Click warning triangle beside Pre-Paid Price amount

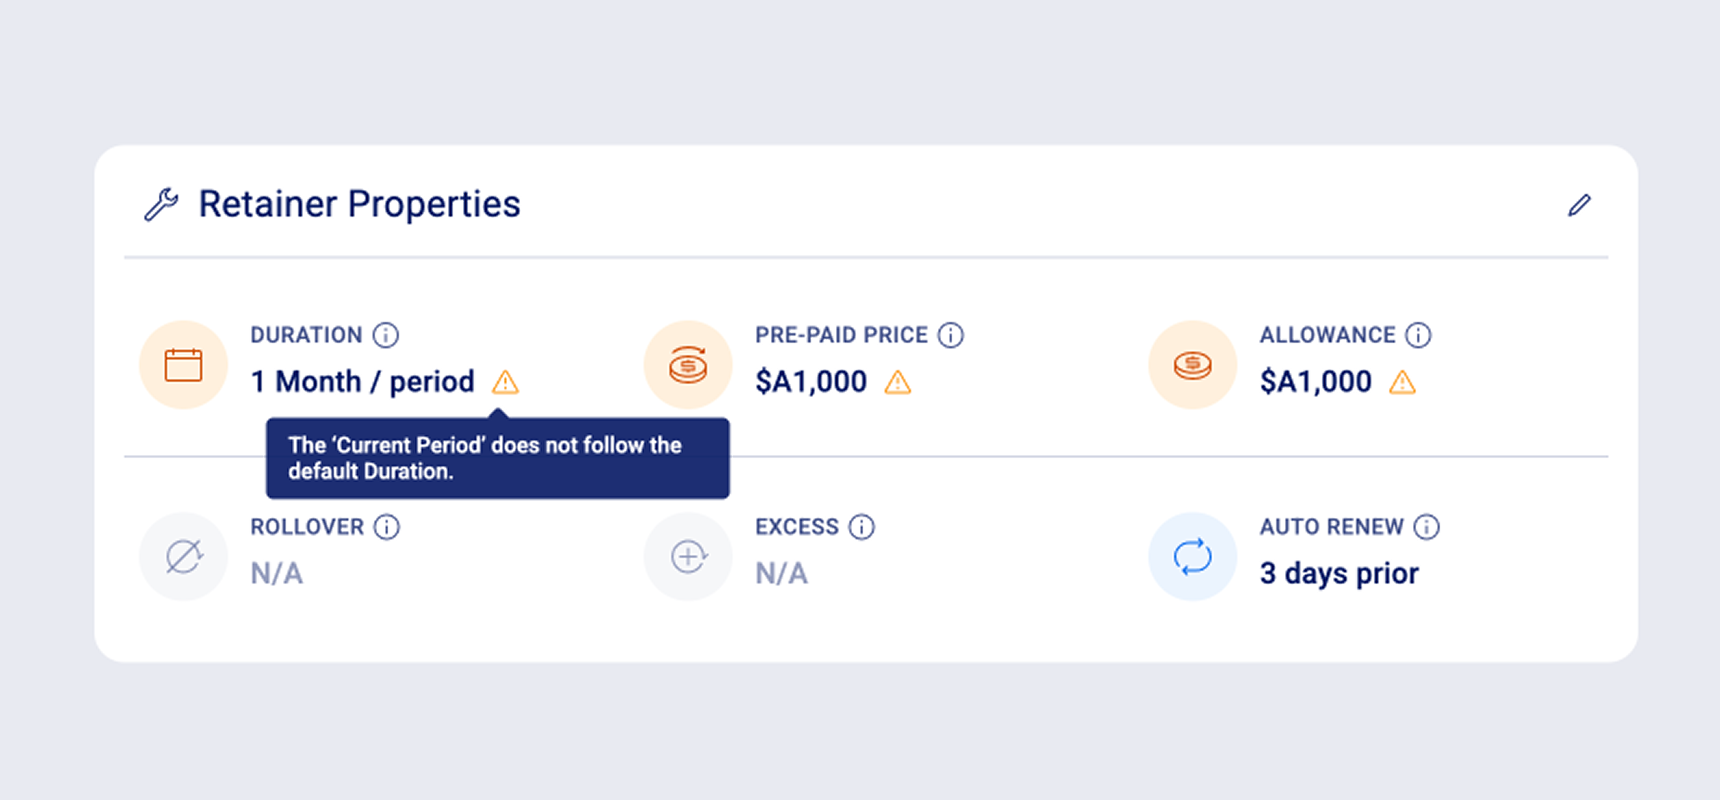click(898, 382)
